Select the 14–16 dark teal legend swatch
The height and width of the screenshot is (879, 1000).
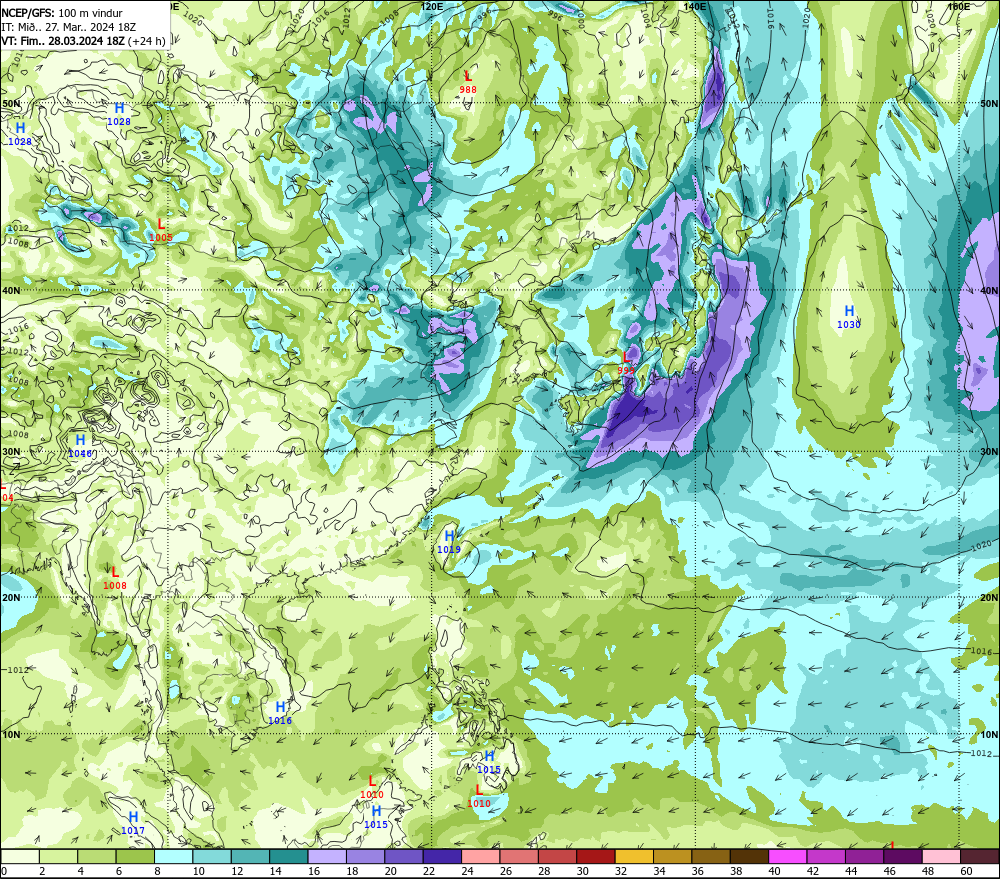(x=289, y=856)
